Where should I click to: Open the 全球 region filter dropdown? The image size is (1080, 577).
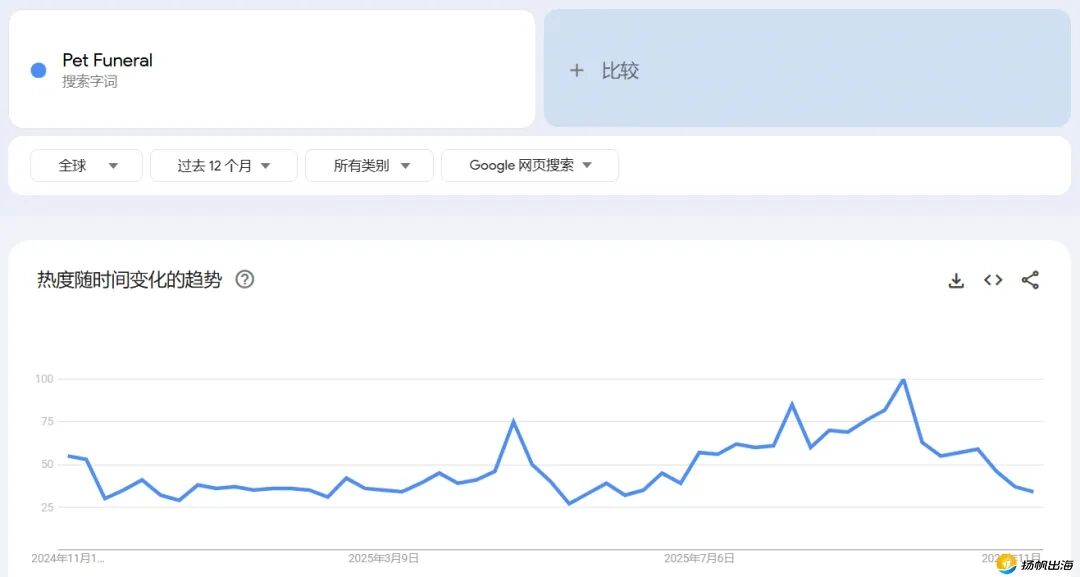[x=86, y=165]
